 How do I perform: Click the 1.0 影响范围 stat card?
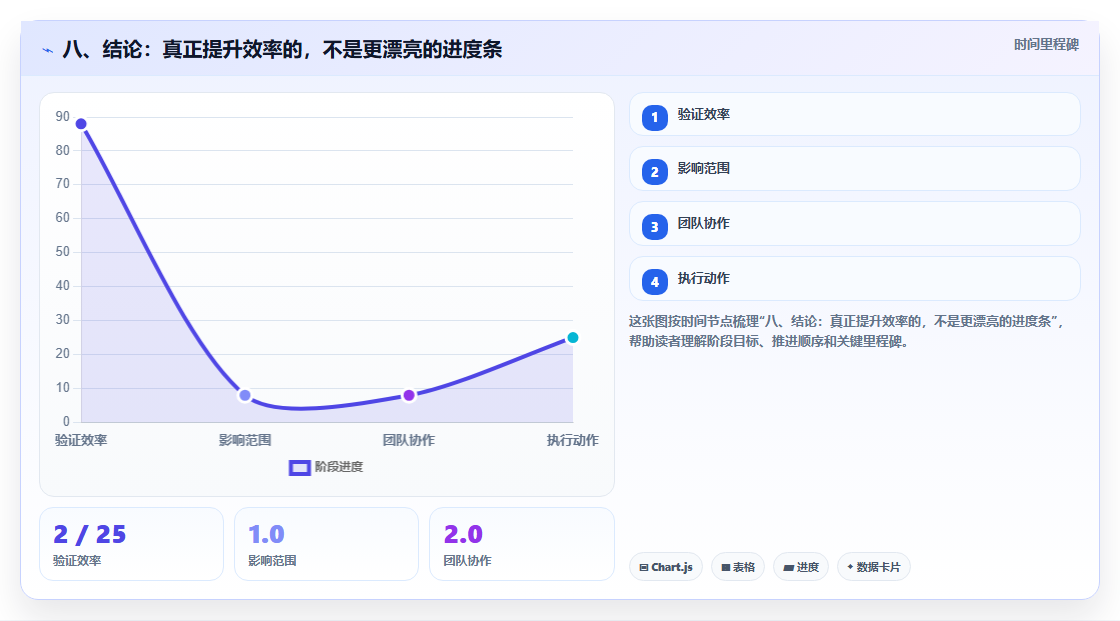coord(326,544)
